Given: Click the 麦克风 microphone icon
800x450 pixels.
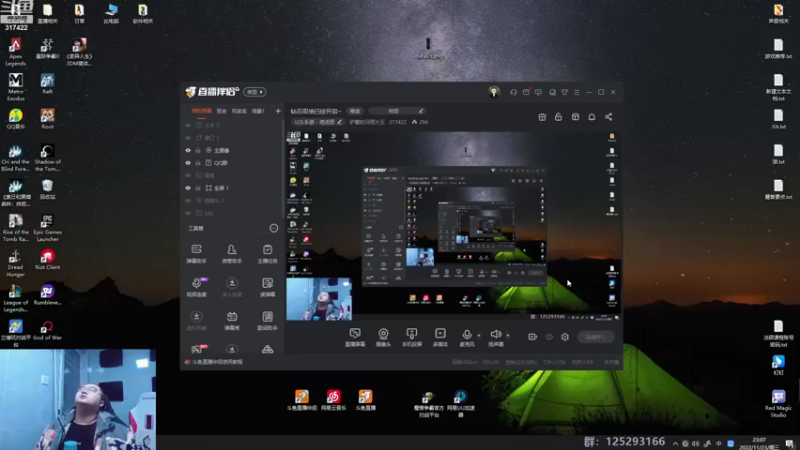Looking at the screenshot, I should [467, 334].
